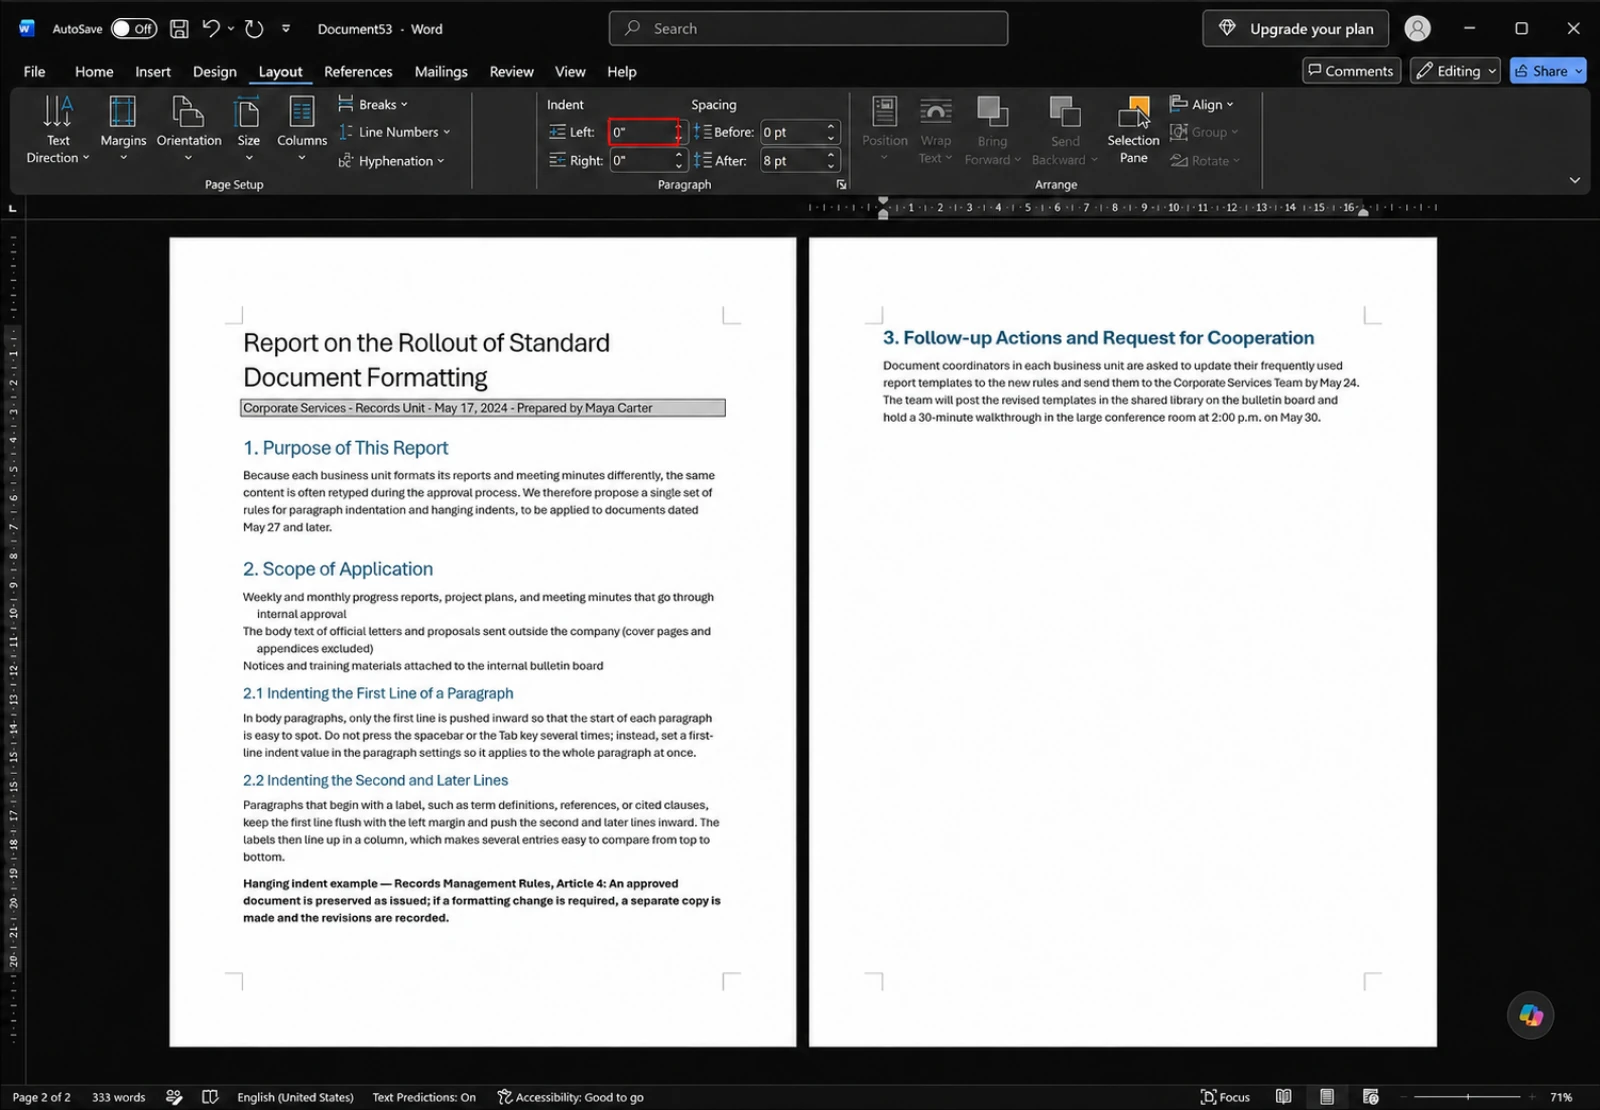Image resolution: width=1600 pixels, height=1110 pixels.
Task: Click the Comments button
Action: 1351,70
